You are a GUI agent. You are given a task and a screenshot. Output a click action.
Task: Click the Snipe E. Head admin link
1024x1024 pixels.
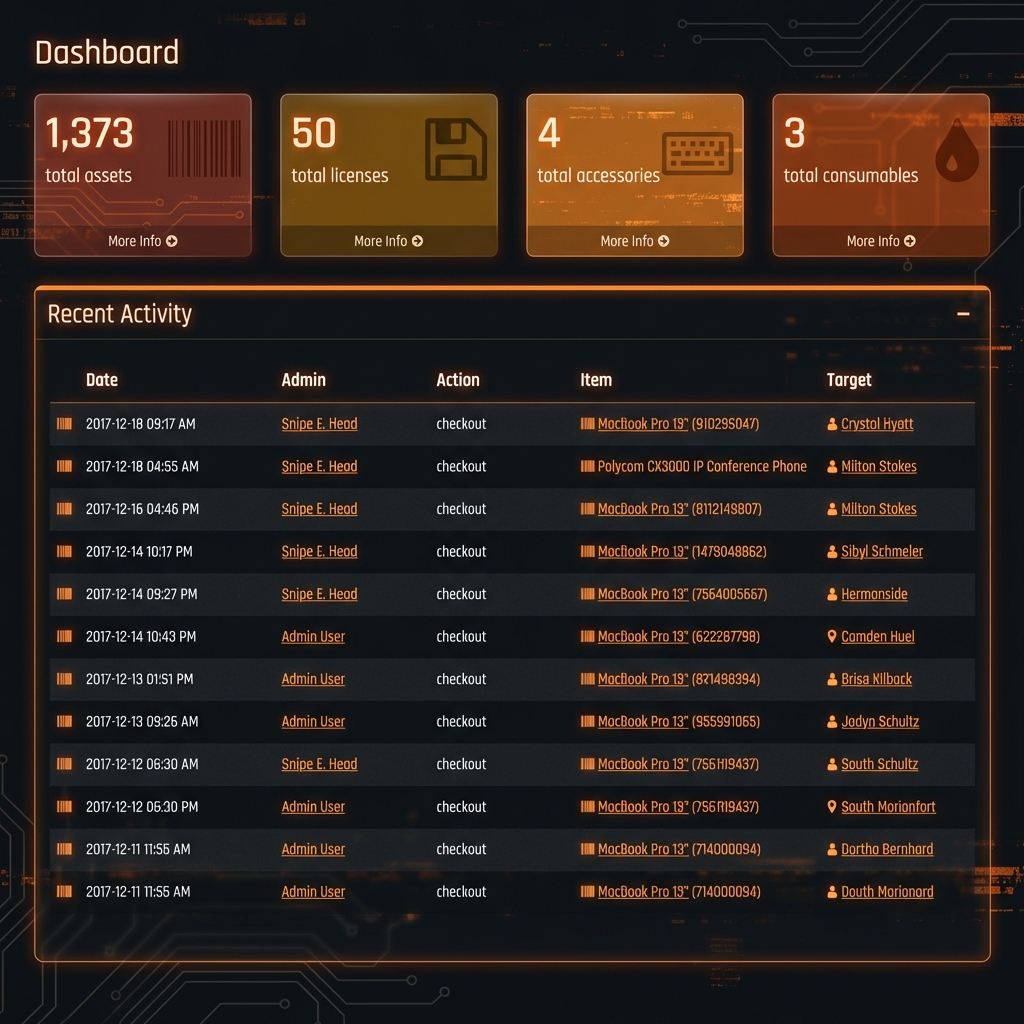(x=319, y=423)
